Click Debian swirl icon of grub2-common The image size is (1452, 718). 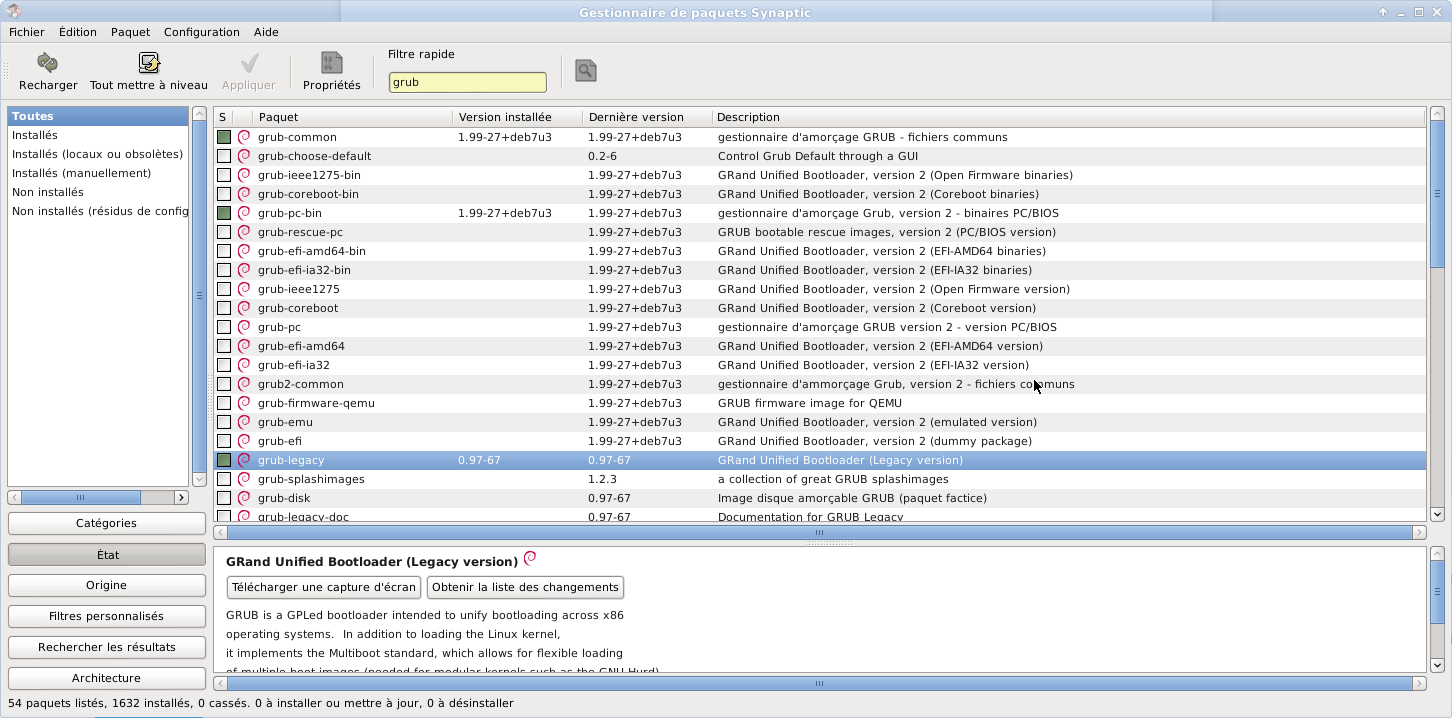click(244, 384)
